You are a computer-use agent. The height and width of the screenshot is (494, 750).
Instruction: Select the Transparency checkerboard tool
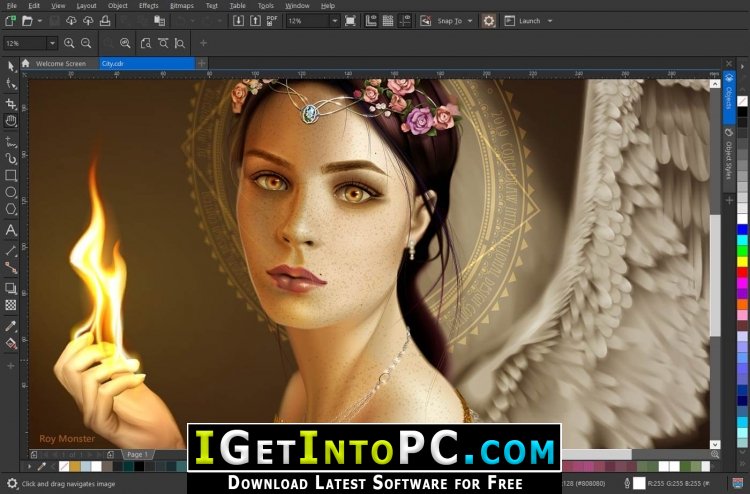click(x=11, y=305)
